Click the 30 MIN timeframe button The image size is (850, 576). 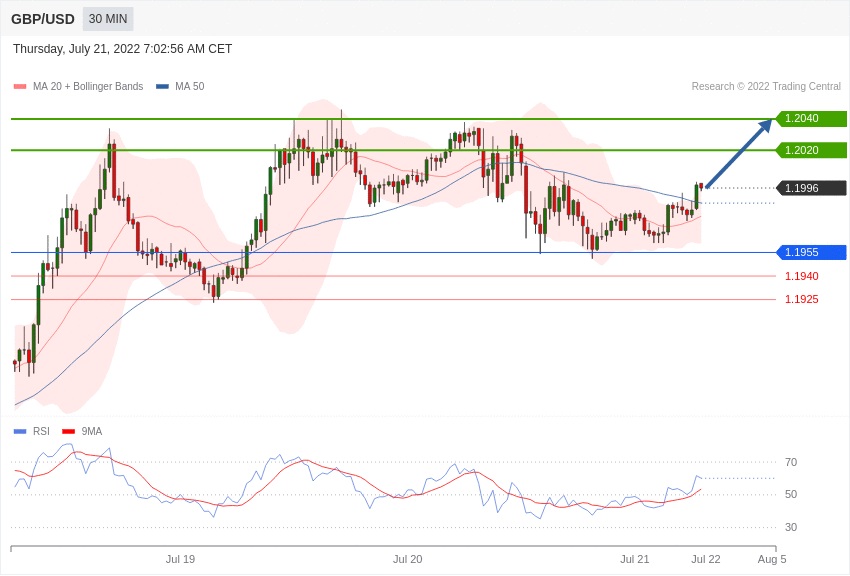(108, 19)
